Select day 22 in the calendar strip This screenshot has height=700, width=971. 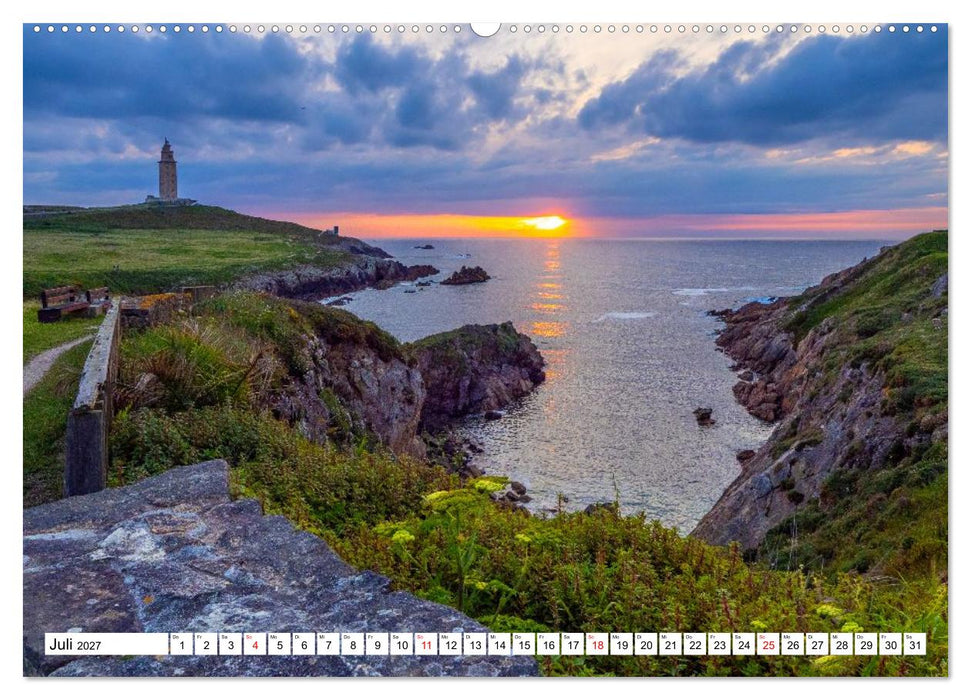tap(695, 644)
